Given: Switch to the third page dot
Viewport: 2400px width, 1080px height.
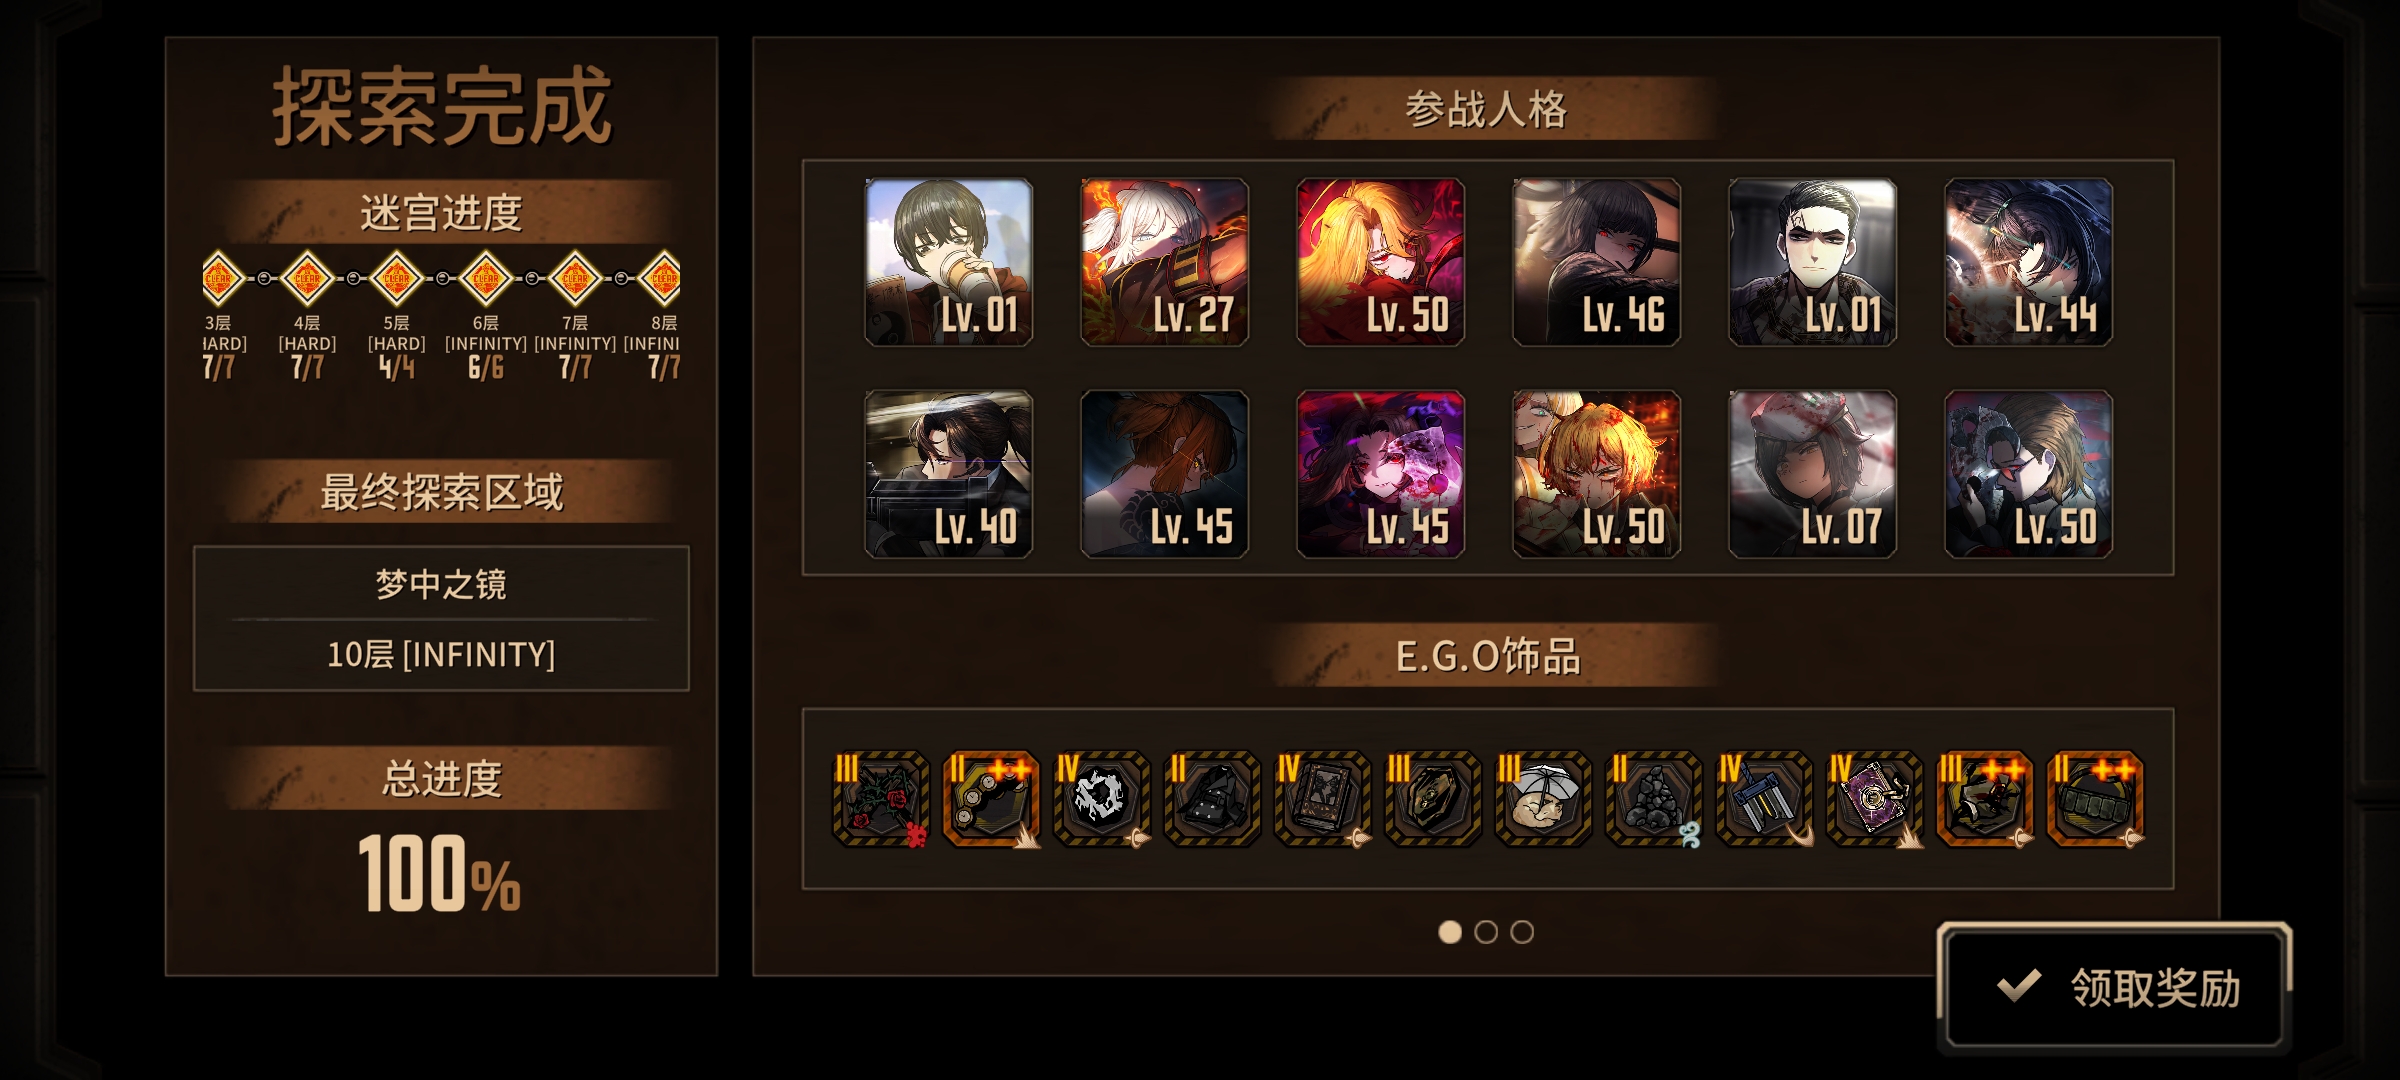Looking at the screenshot, I should tap(1522, 932).
